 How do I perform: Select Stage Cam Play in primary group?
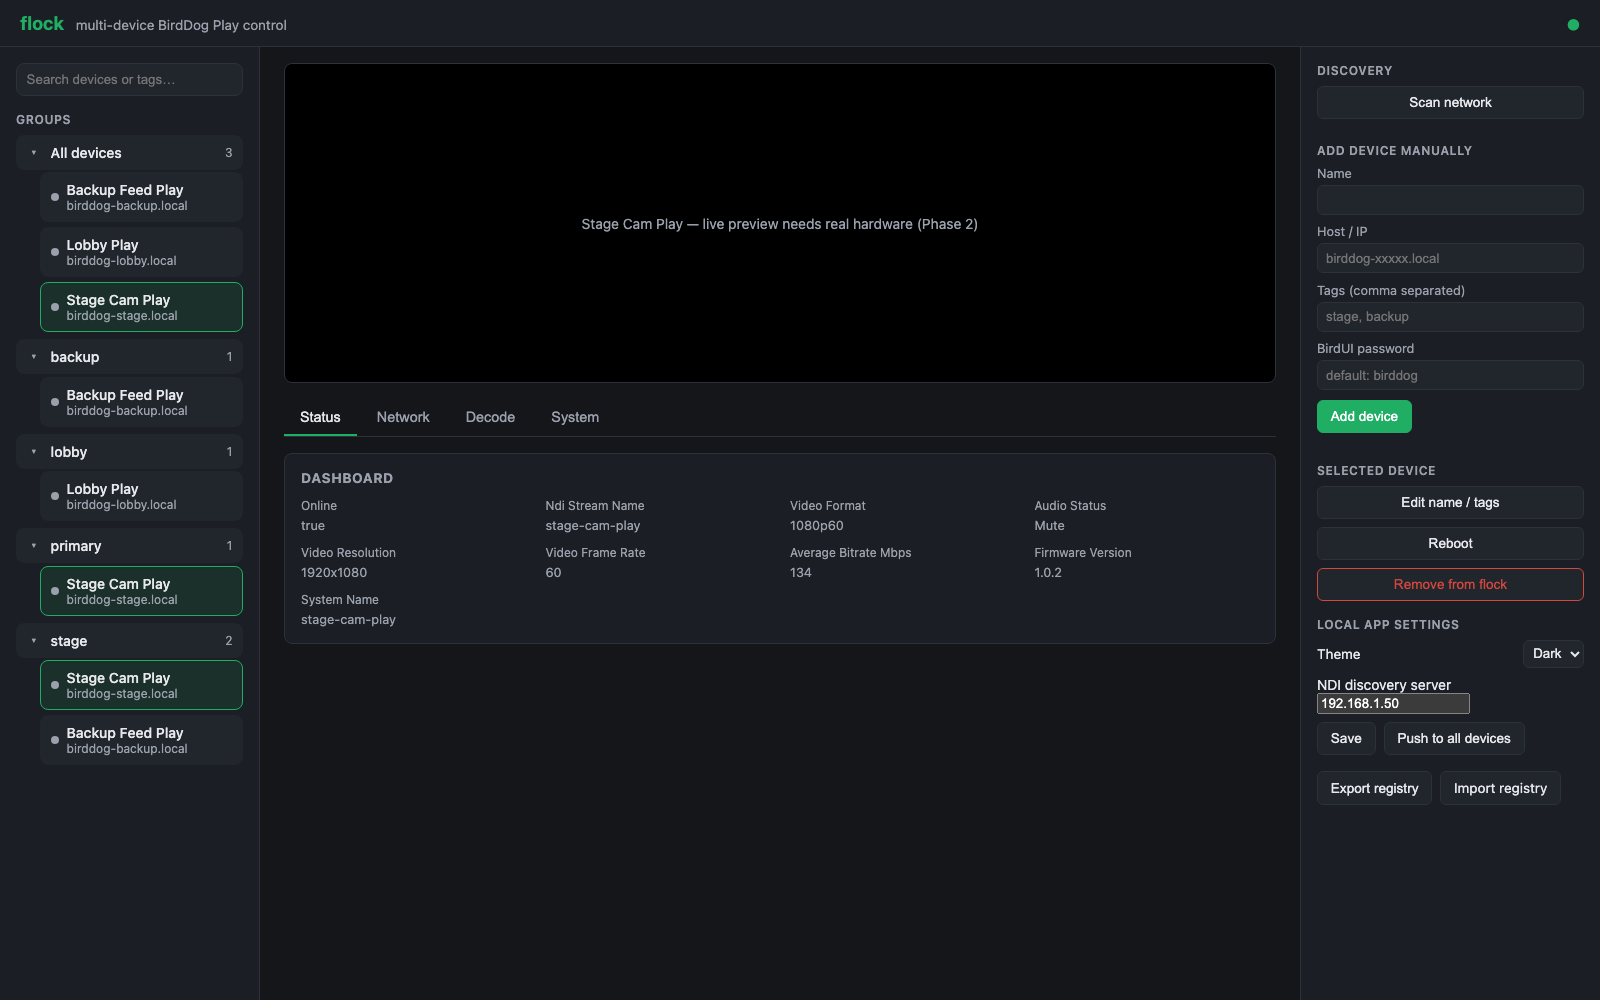click(x=141, y=591)
